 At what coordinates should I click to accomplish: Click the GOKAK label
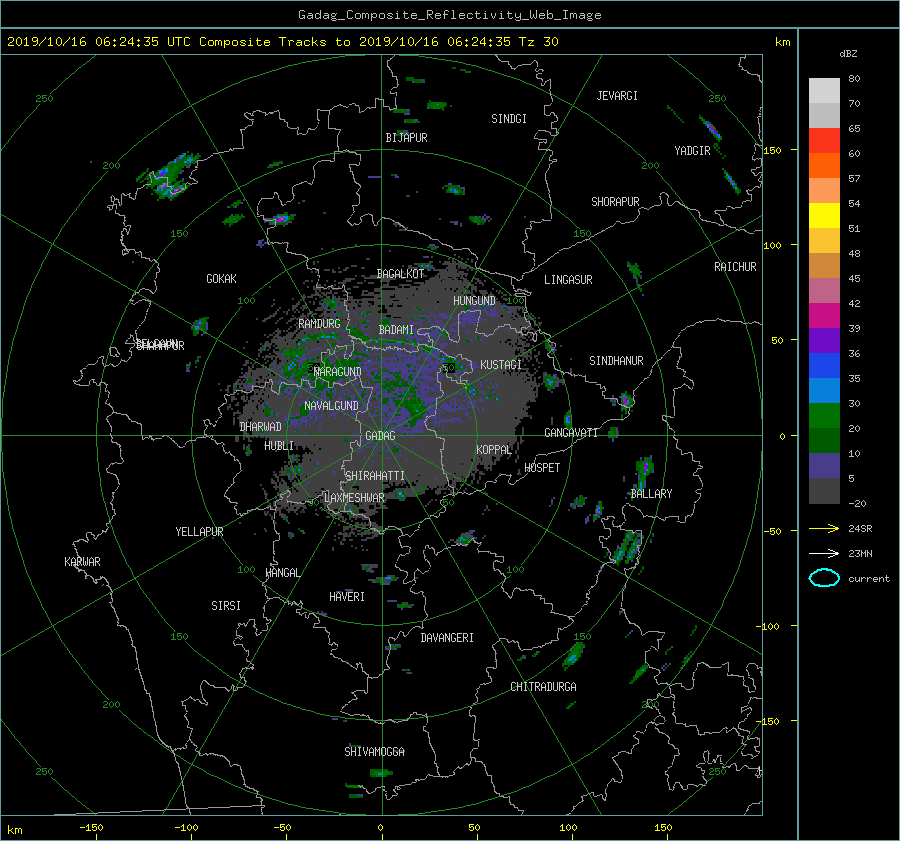[222, 279]
